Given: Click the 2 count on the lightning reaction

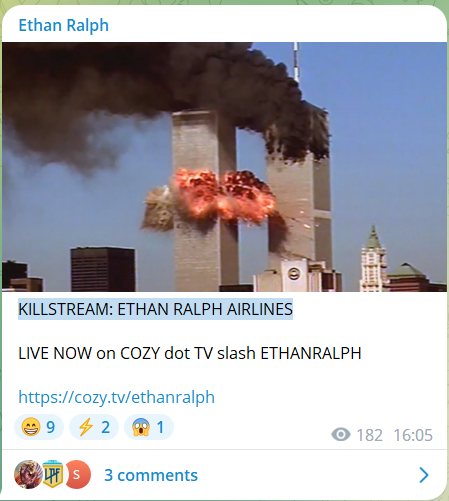Looking at the screenshot, I should click(105, 427).
